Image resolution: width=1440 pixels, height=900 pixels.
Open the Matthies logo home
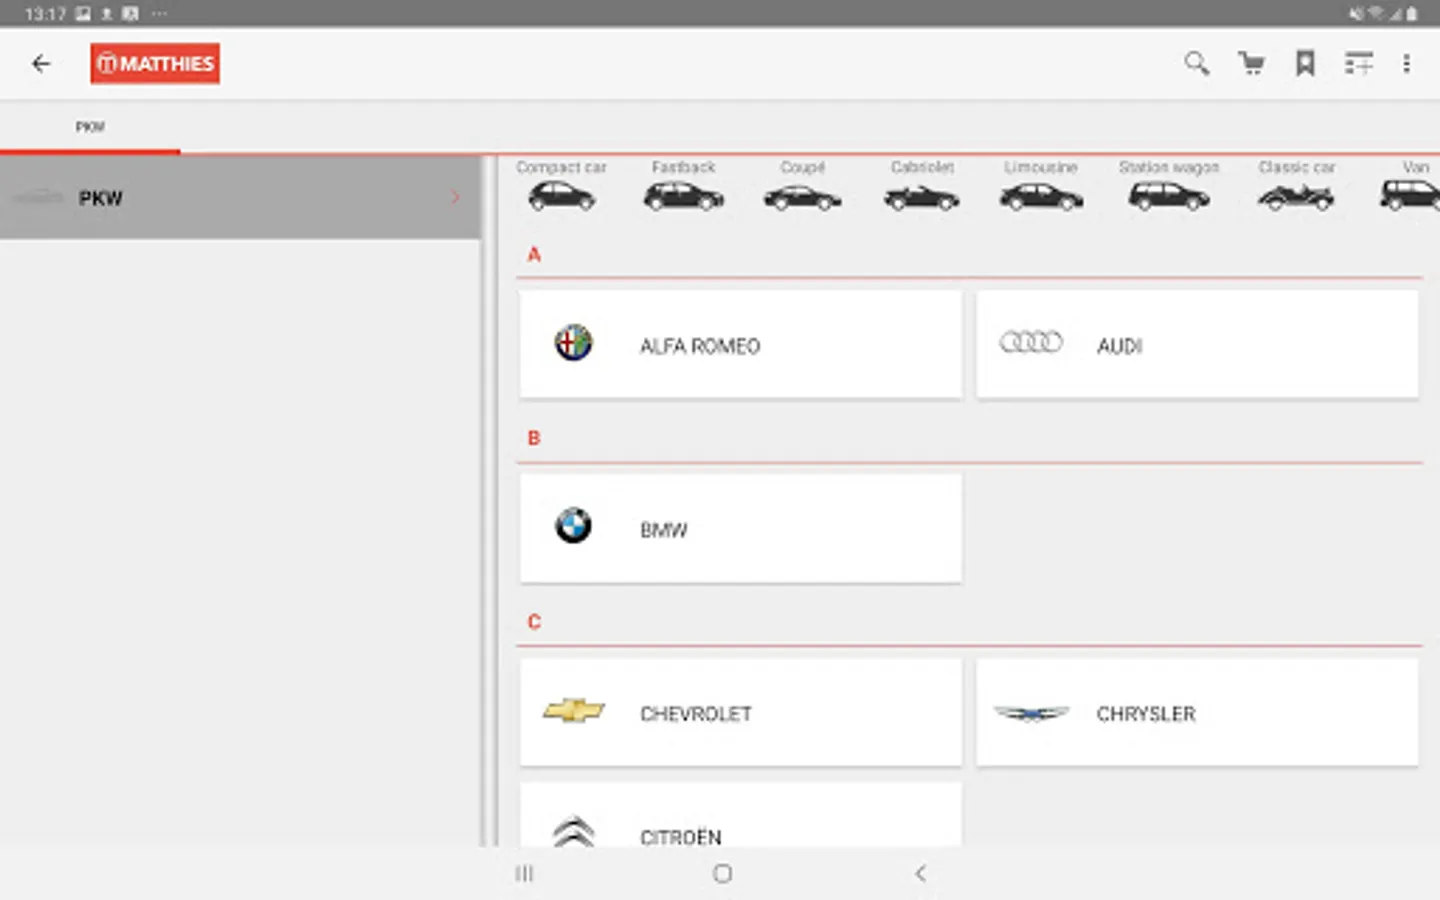coord(155,63)
